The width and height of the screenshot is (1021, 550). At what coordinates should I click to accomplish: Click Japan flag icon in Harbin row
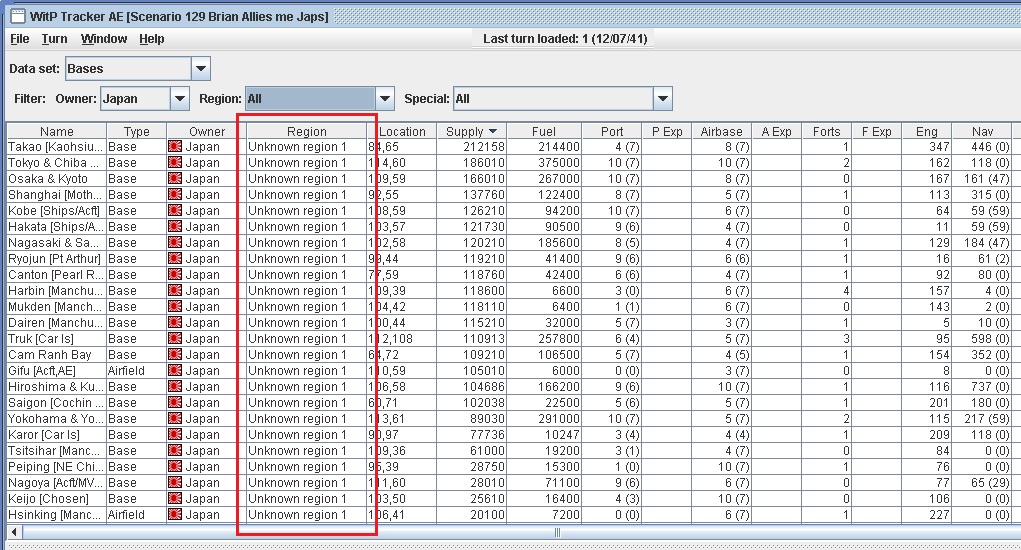pyautogui.click(x=175, y=290)
